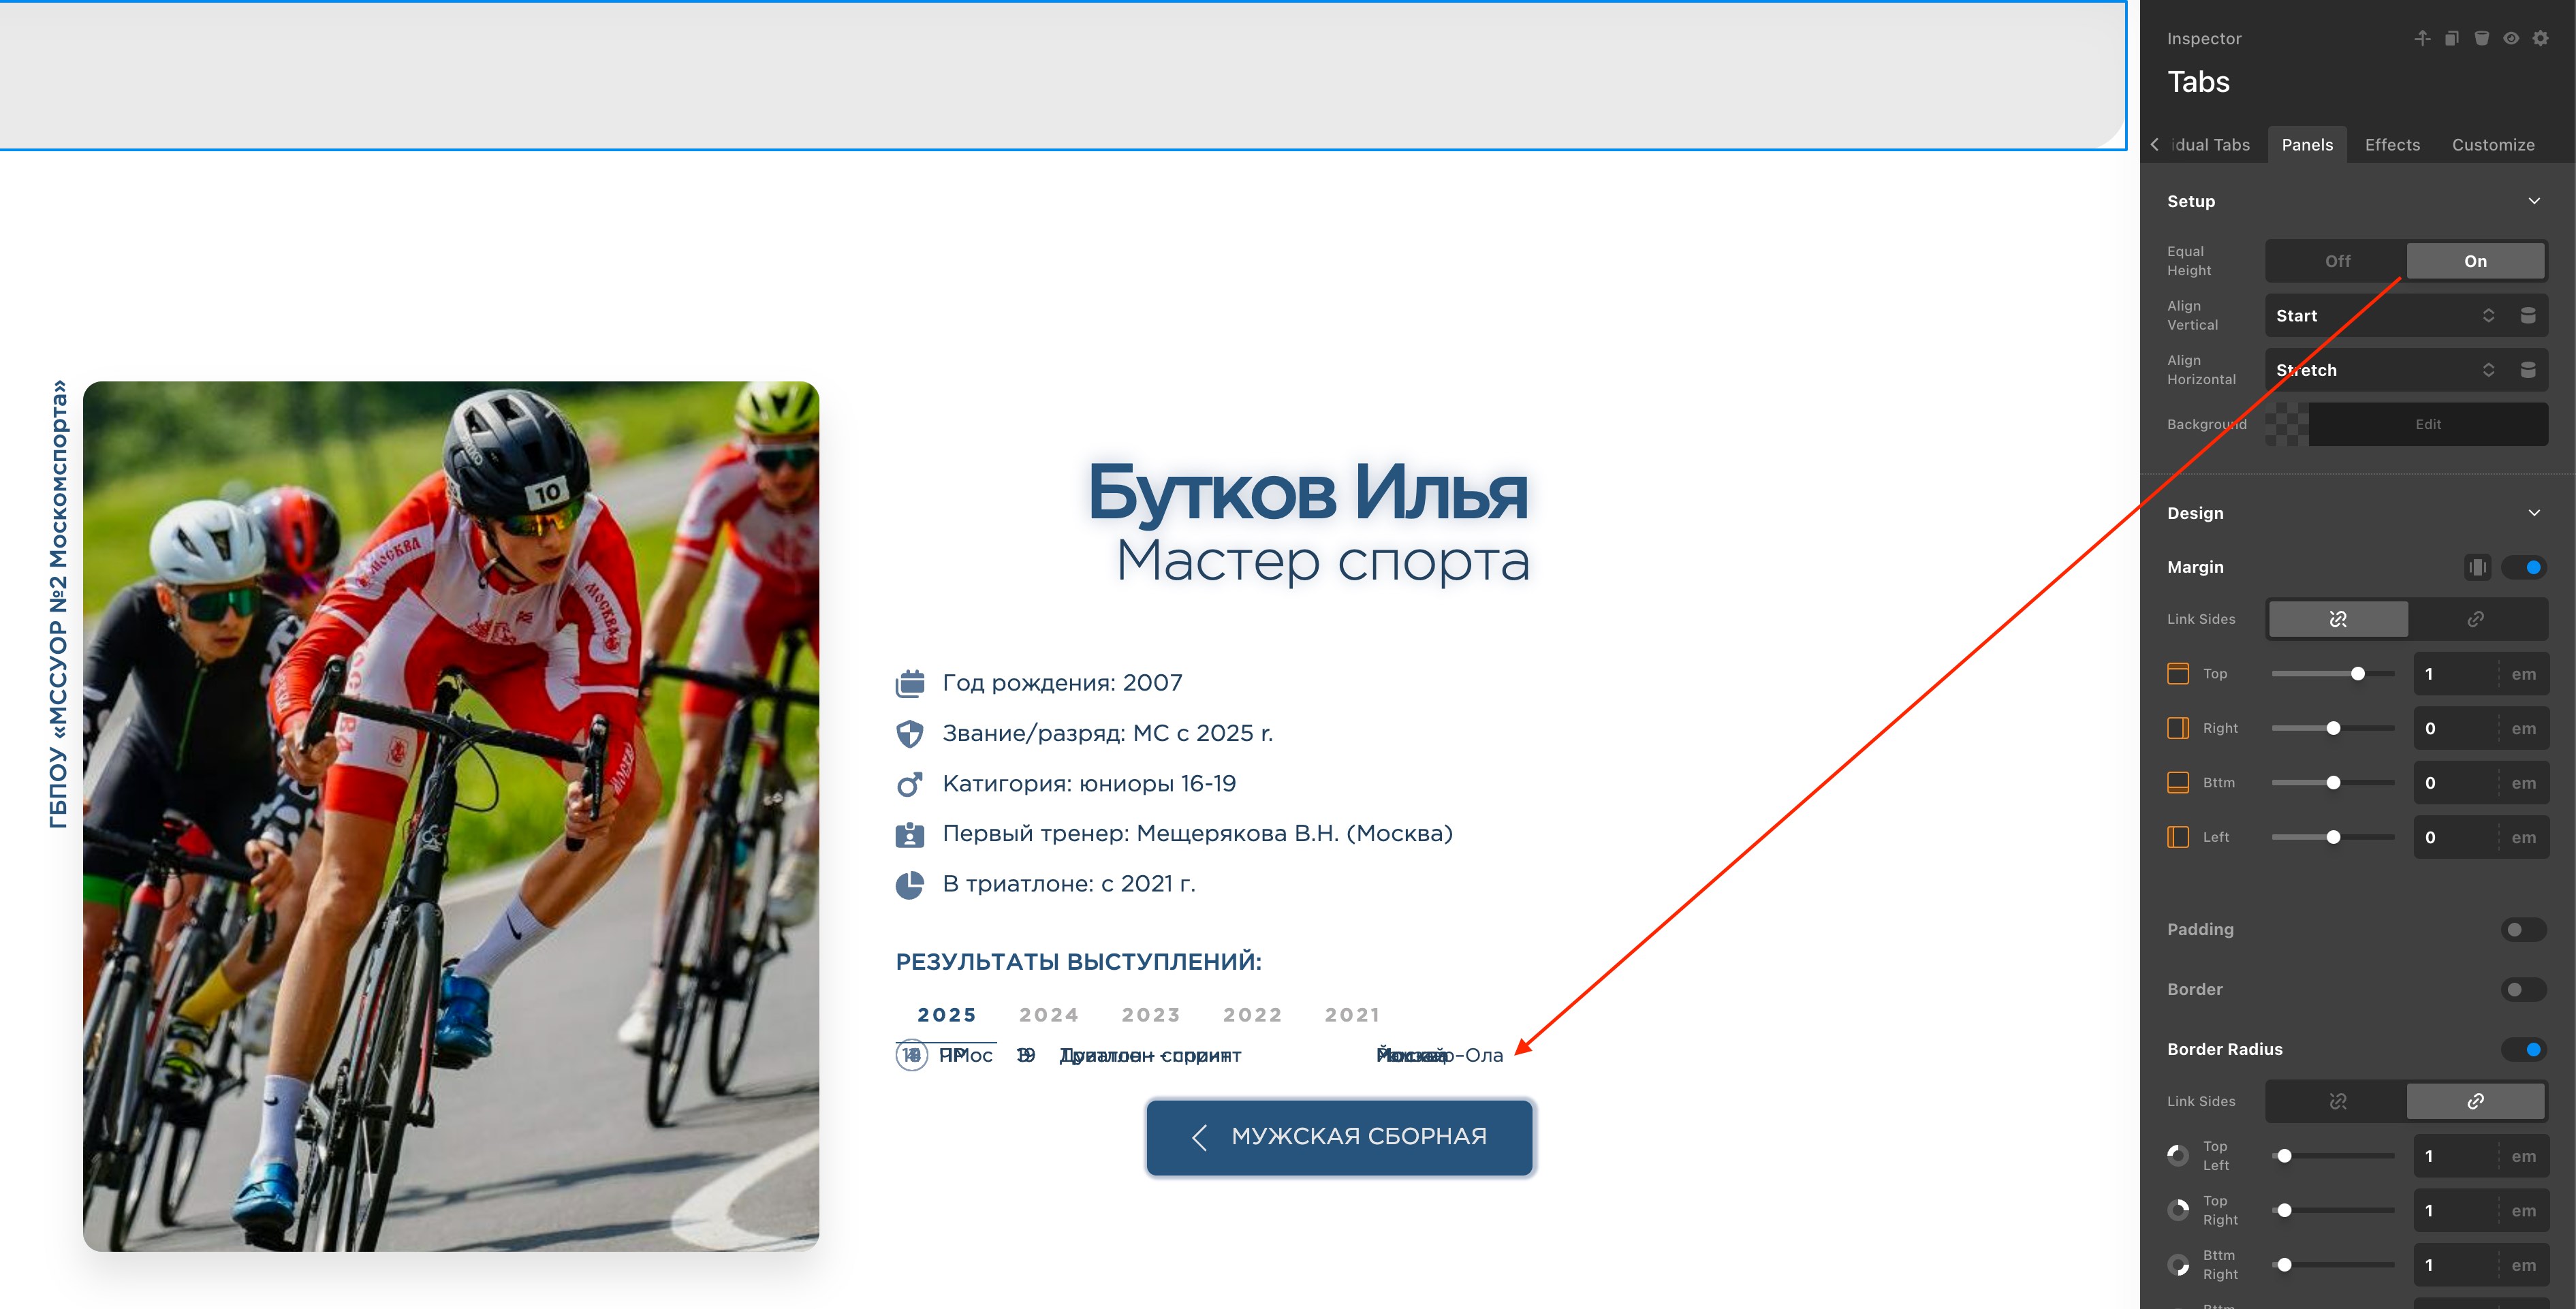
Task: Switch to the Effects tab
Action: pyautogui.click(x=2392, y=145)
